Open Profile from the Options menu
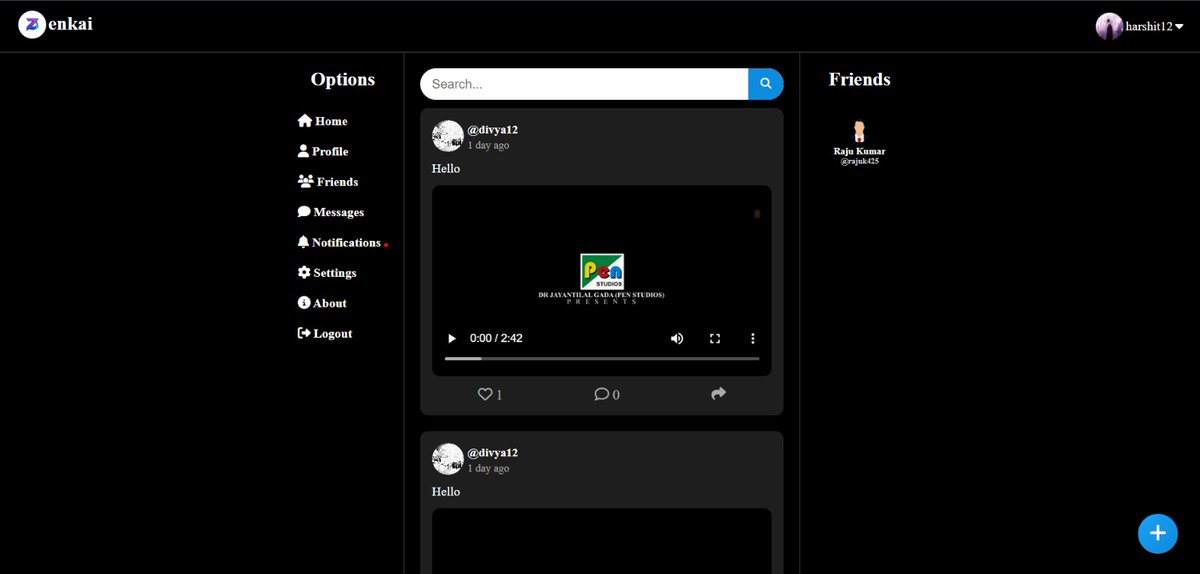The height and width of the screenshot is (574, 1200). click(322, 151)
